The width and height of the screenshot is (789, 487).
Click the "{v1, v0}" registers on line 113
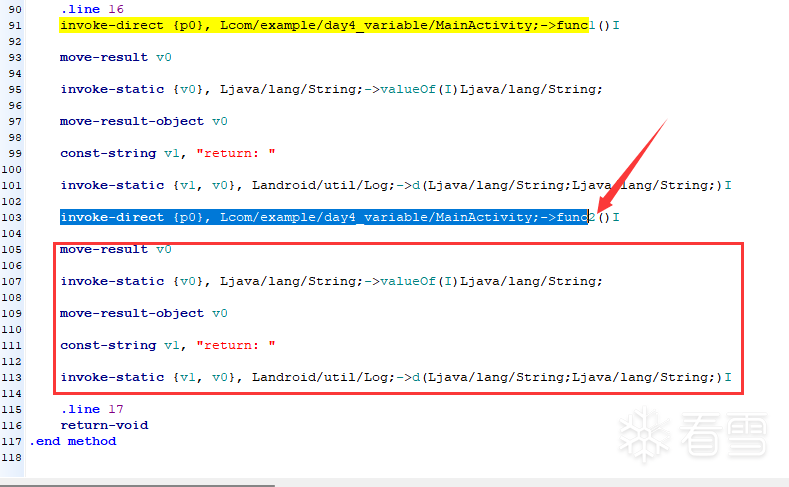(x=204, y=377)
